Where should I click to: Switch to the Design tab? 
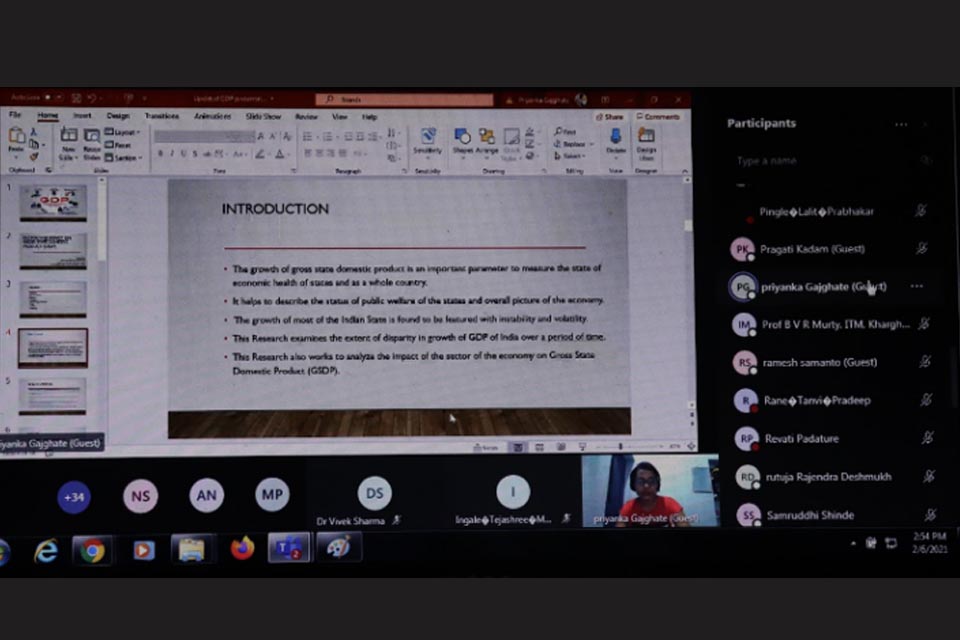click(x=118, y=115)
